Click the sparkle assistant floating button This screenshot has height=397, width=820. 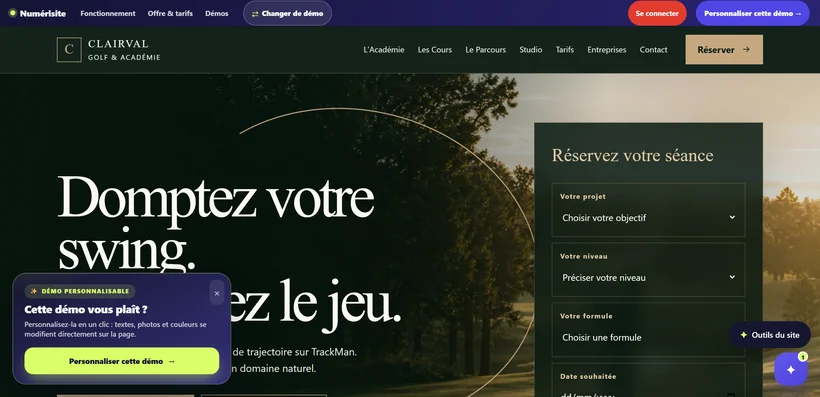(791, 369)
